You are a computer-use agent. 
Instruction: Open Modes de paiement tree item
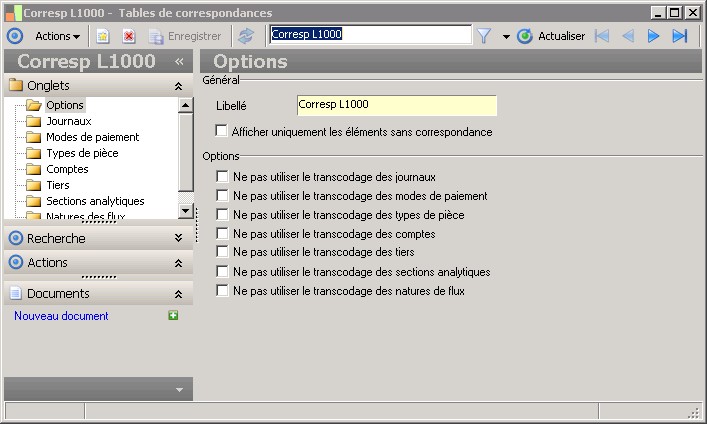tap(92, 137)
